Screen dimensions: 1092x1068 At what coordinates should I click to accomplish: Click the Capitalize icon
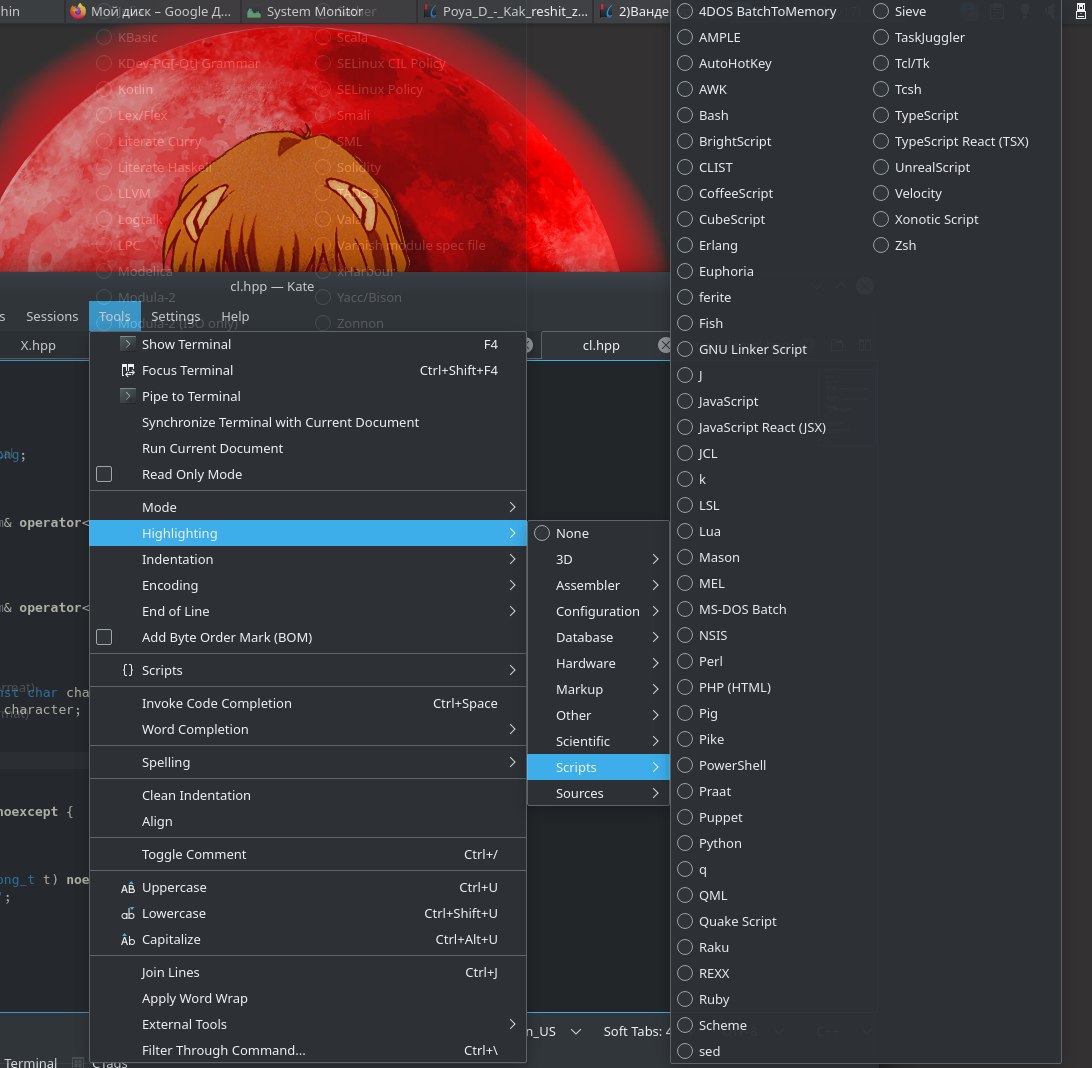[x=127, y=940]
